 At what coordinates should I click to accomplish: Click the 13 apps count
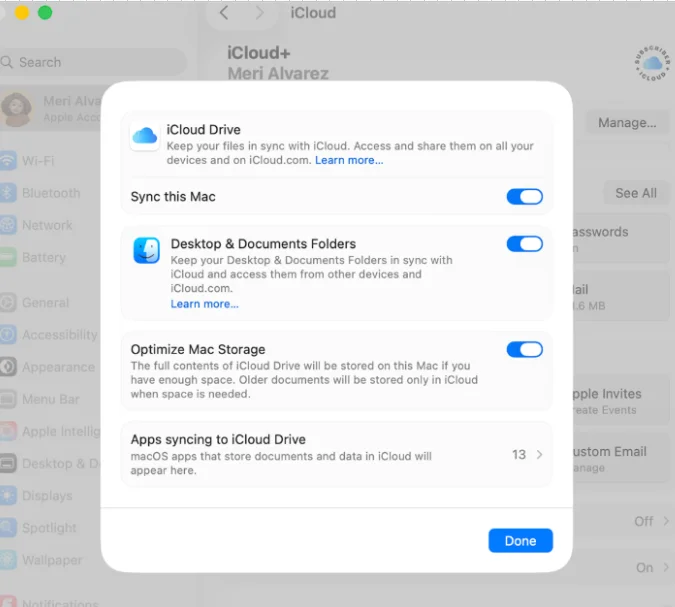point(519,455)
